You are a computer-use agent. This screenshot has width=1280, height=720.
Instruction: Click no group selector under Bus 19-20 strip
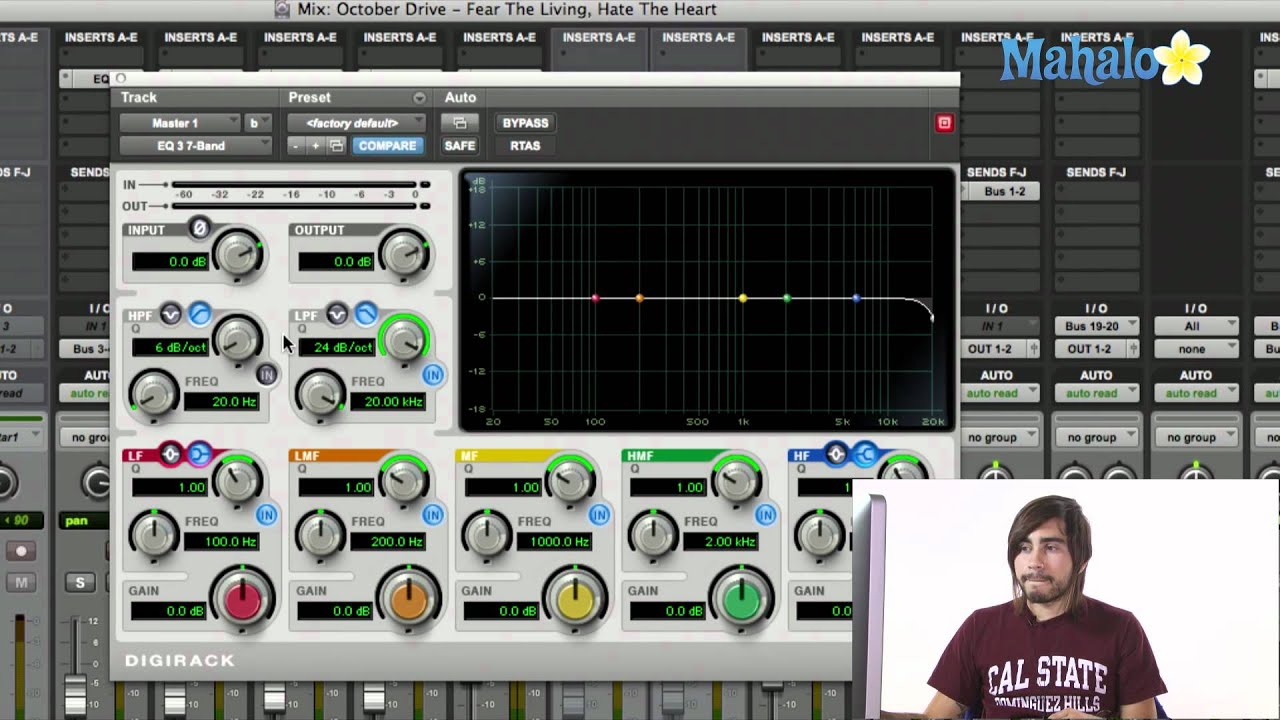(x=1096, y=437)
